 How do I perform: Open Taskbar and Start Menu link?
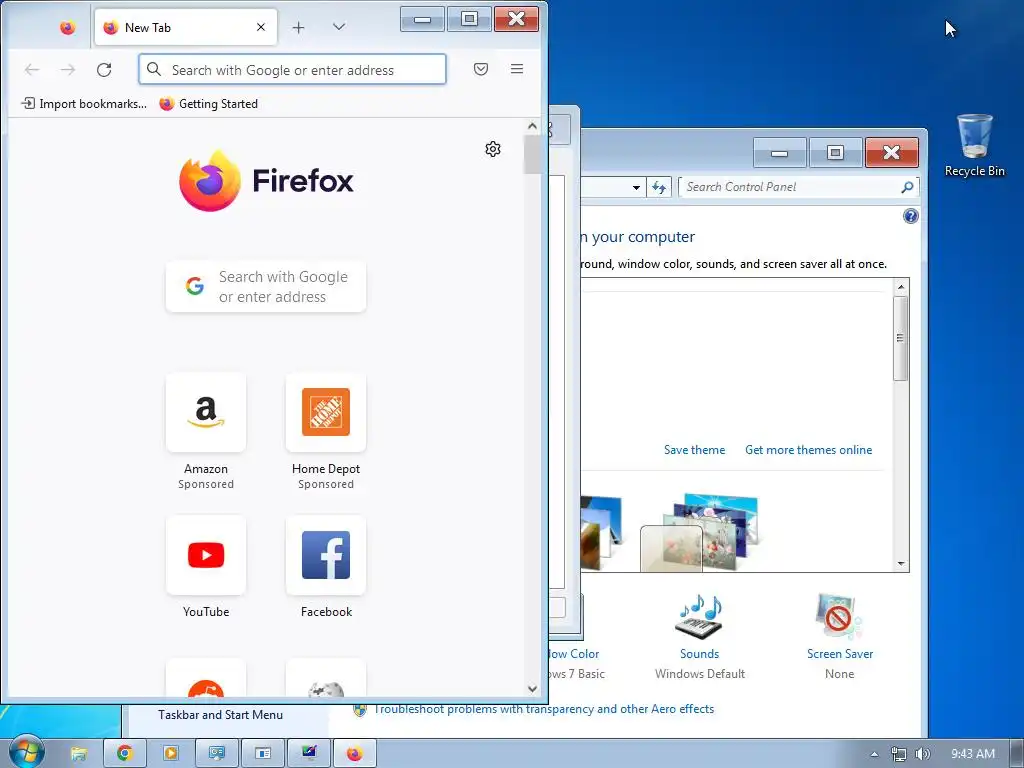tap(220, 715)
